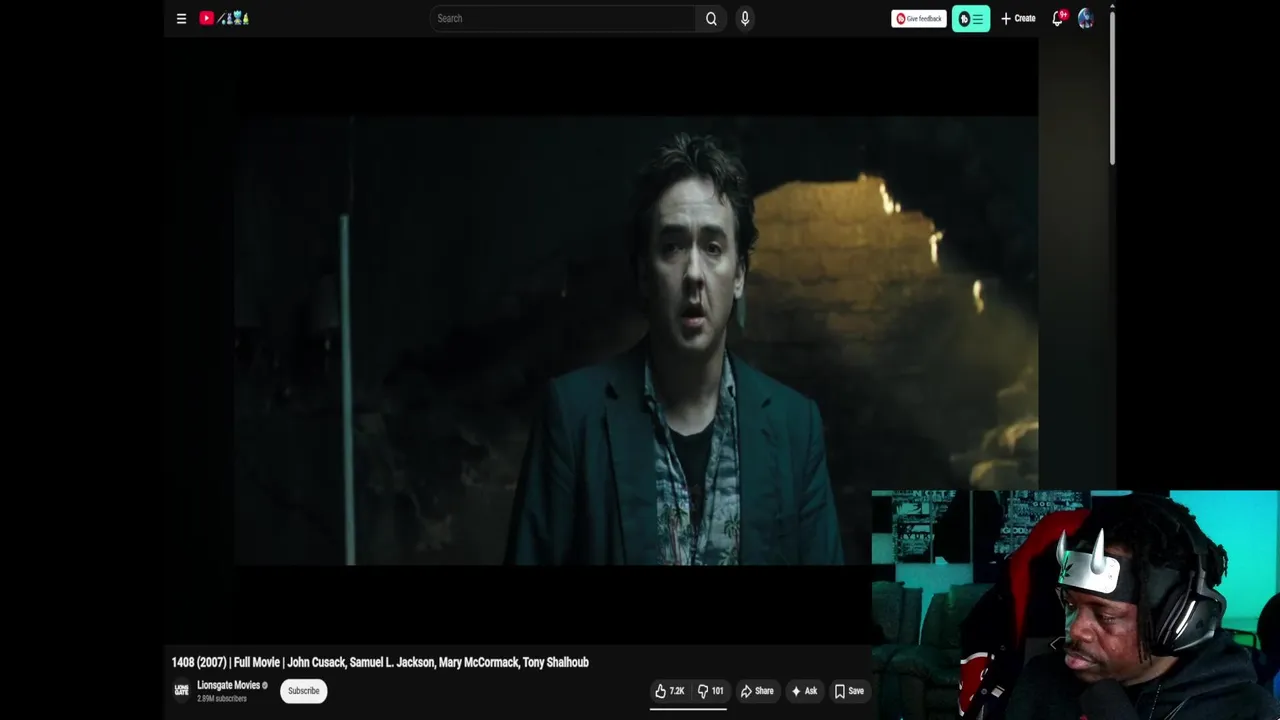The height and width of the screenshot is (720, 1280).
Task: Subscribe to Lionsgate Movies
Action: (303, 691)
